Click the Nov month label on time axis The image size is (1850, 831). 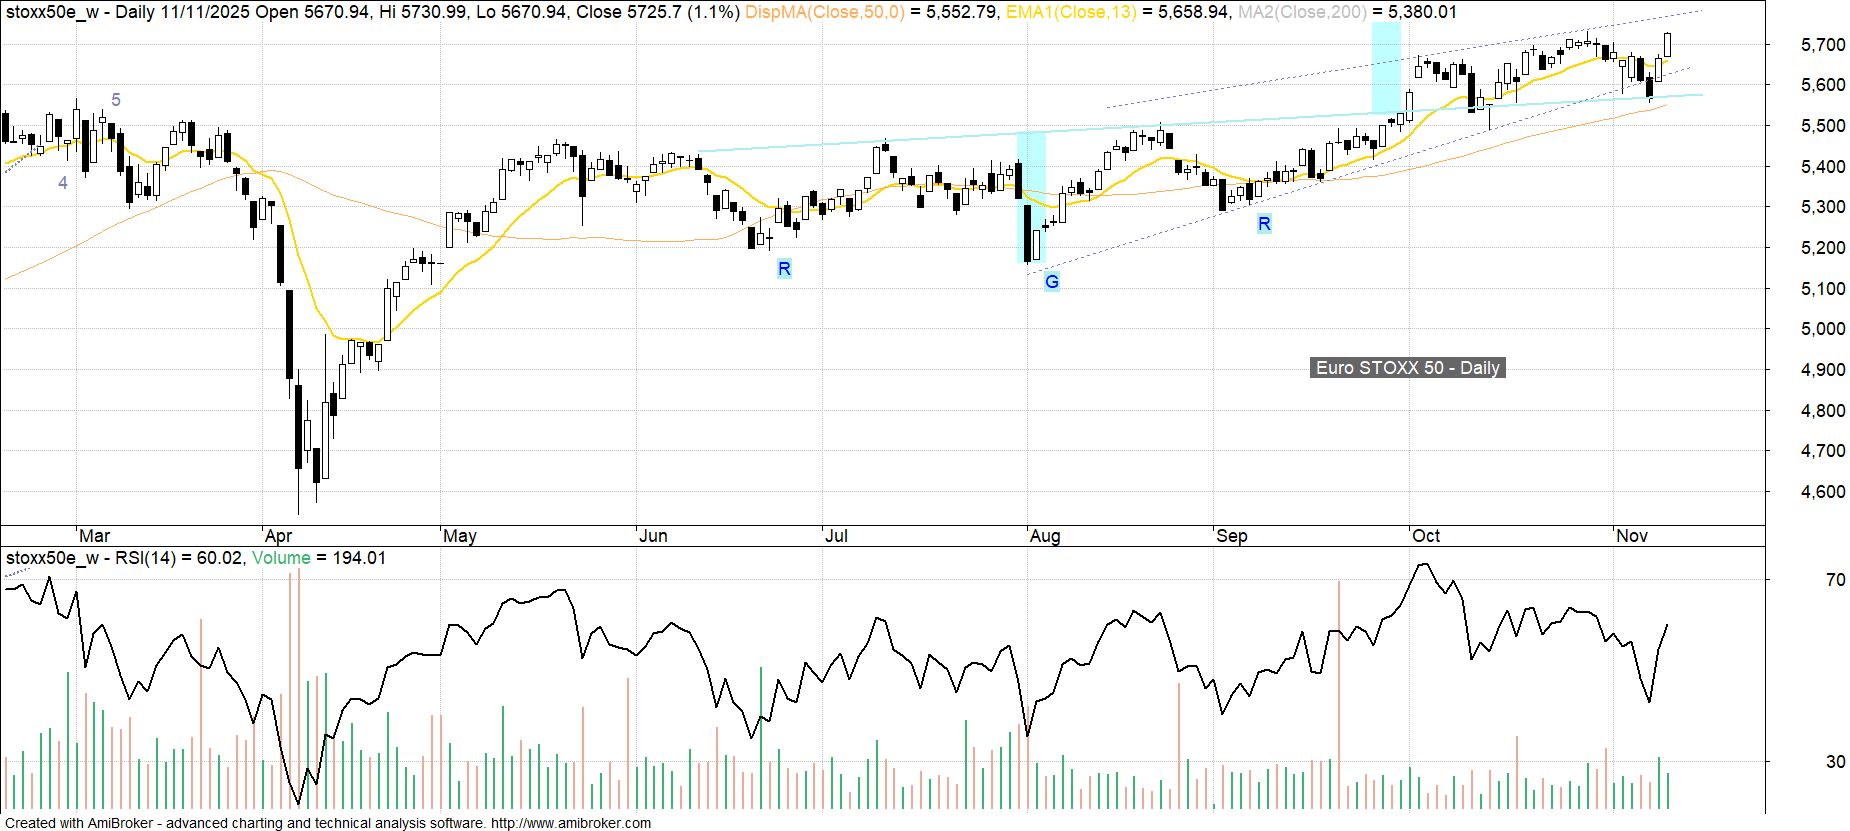[1631, 536]
